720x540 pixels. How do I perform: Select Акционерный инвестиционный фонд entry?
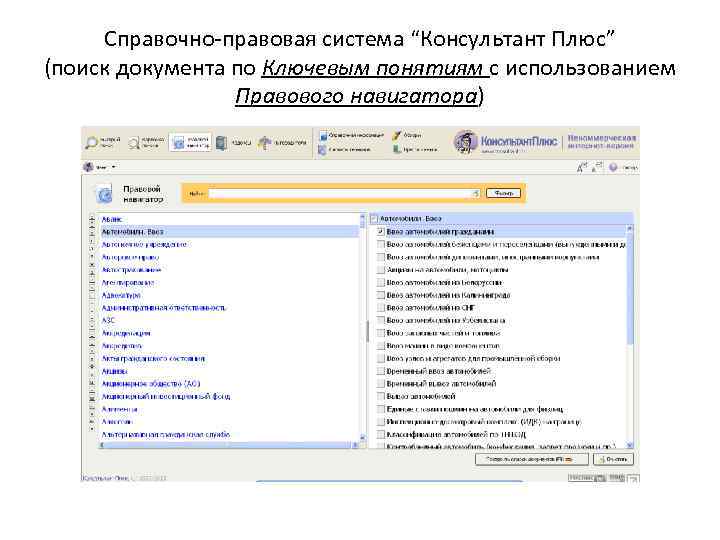(x=166, y=396)
